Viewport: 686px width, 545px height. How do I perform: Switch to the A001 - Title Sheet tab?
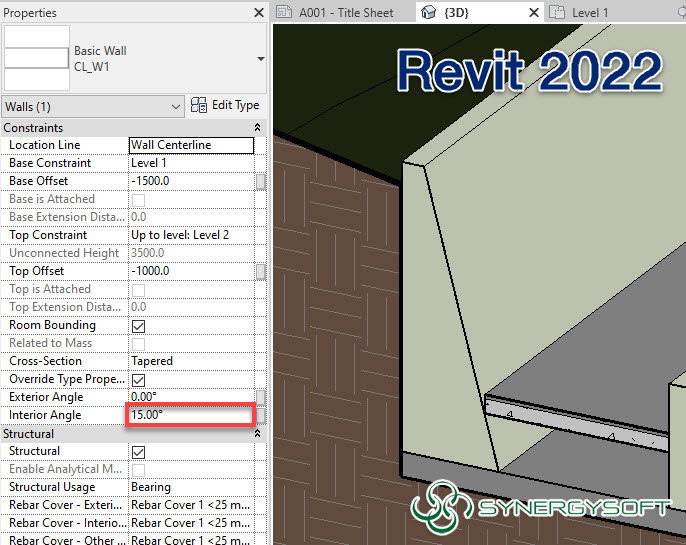[346, 13]
